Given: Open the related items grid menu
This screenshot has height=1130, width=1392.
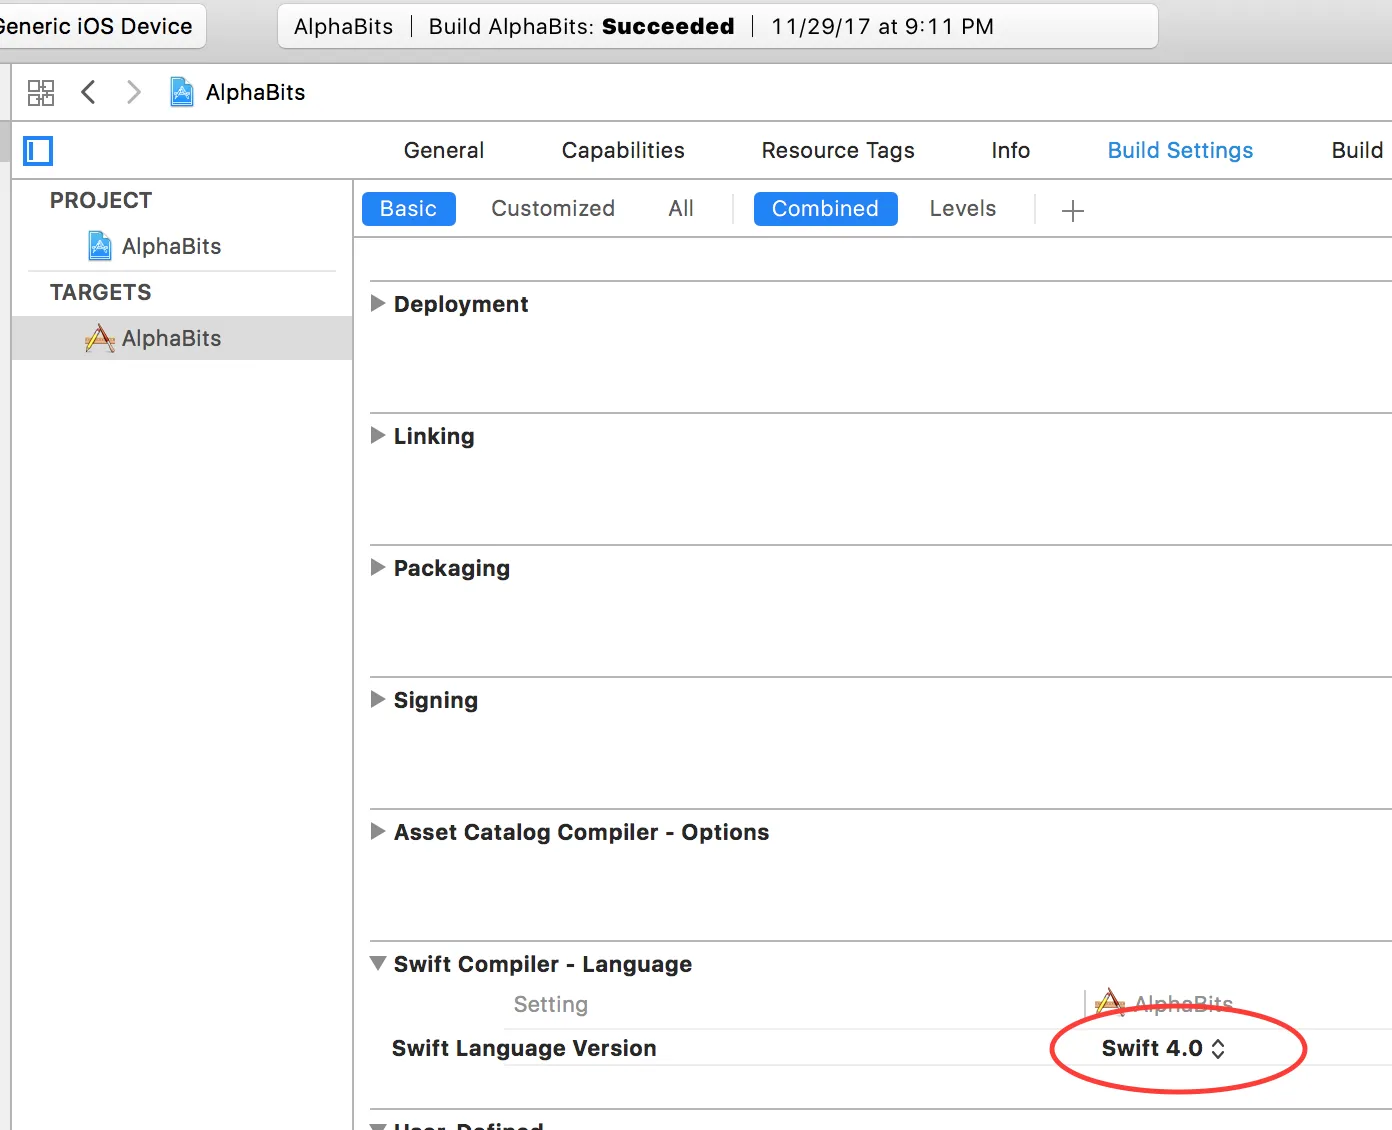Looking at the screenshot, I should (x=41, y=93).
